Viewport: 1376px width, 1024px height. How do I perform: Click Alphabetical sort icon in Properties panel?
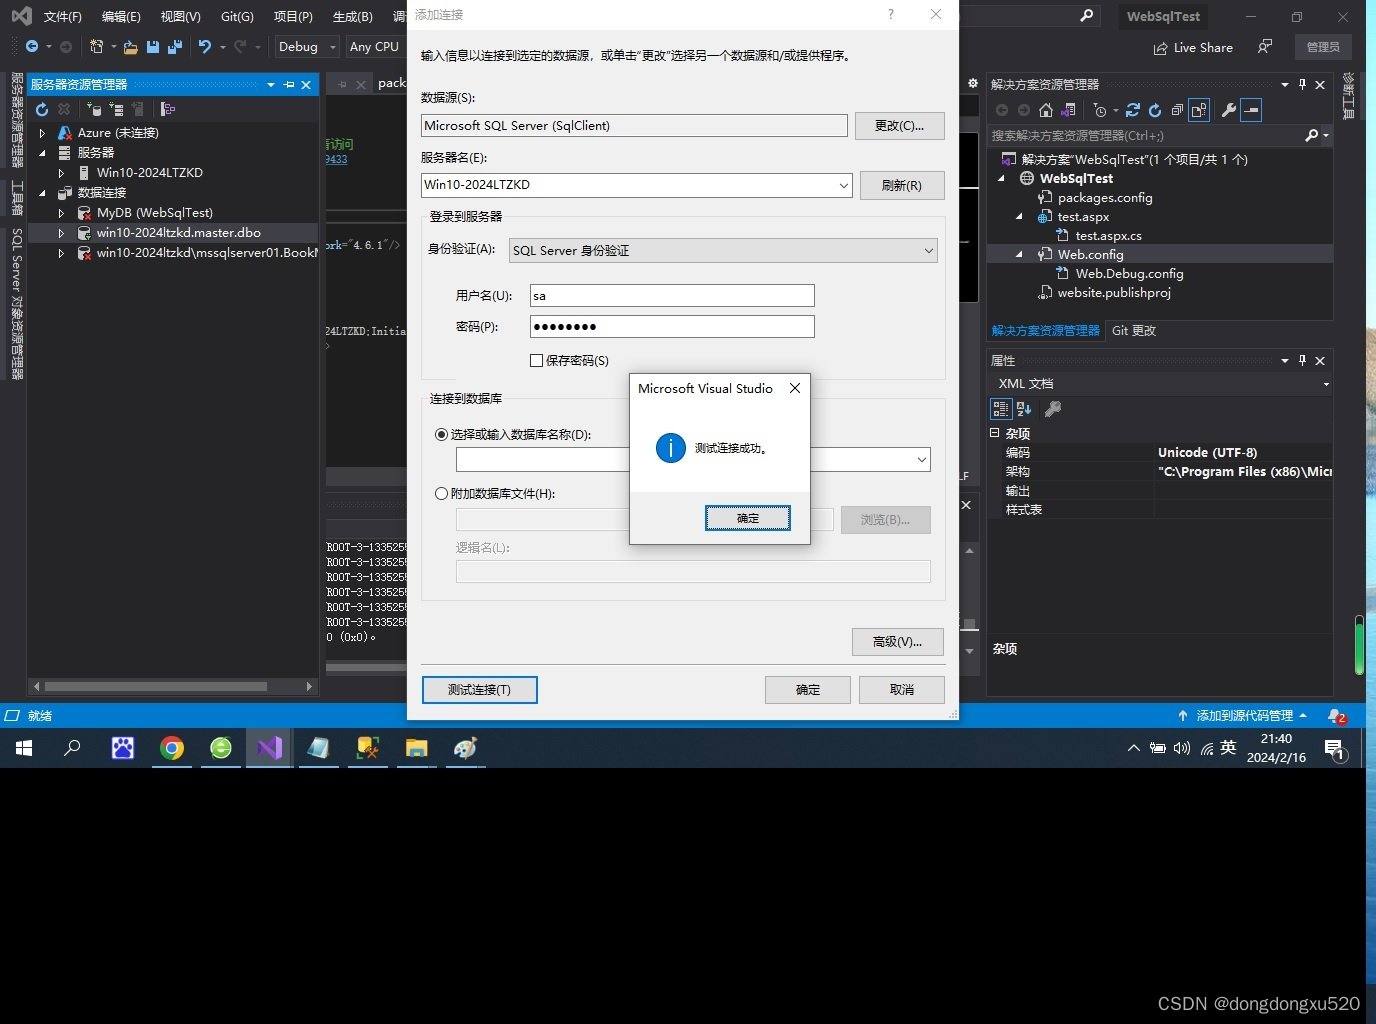coord(1024,408)
